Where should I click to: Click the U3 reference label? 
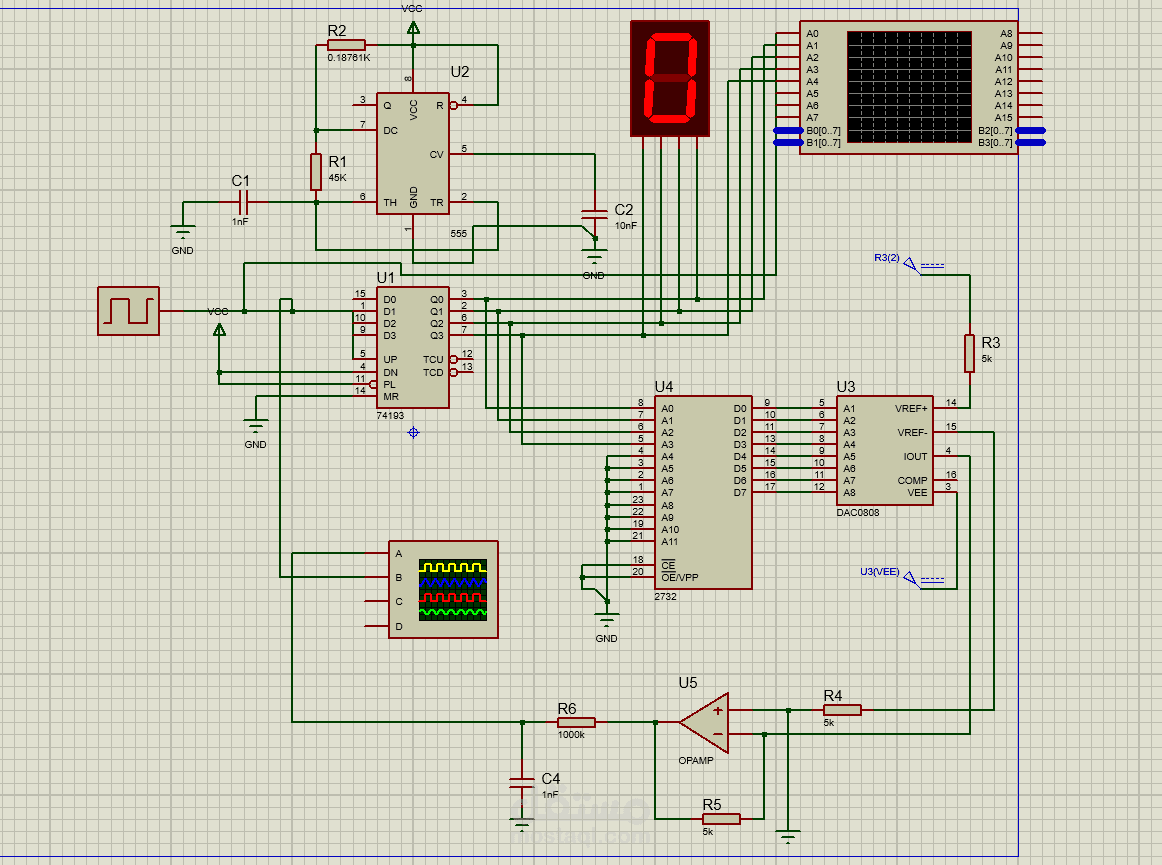pyautogui.click(x=846, y=386)
